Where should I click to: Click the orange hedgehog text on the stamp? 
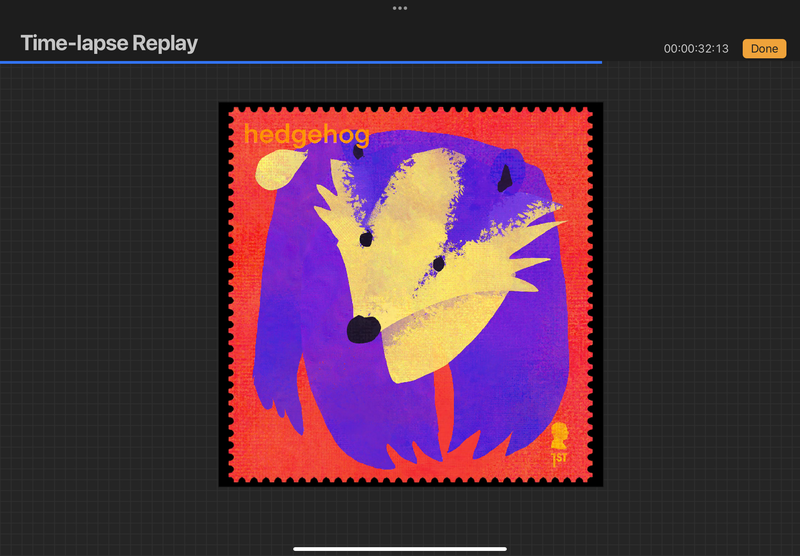306,135
